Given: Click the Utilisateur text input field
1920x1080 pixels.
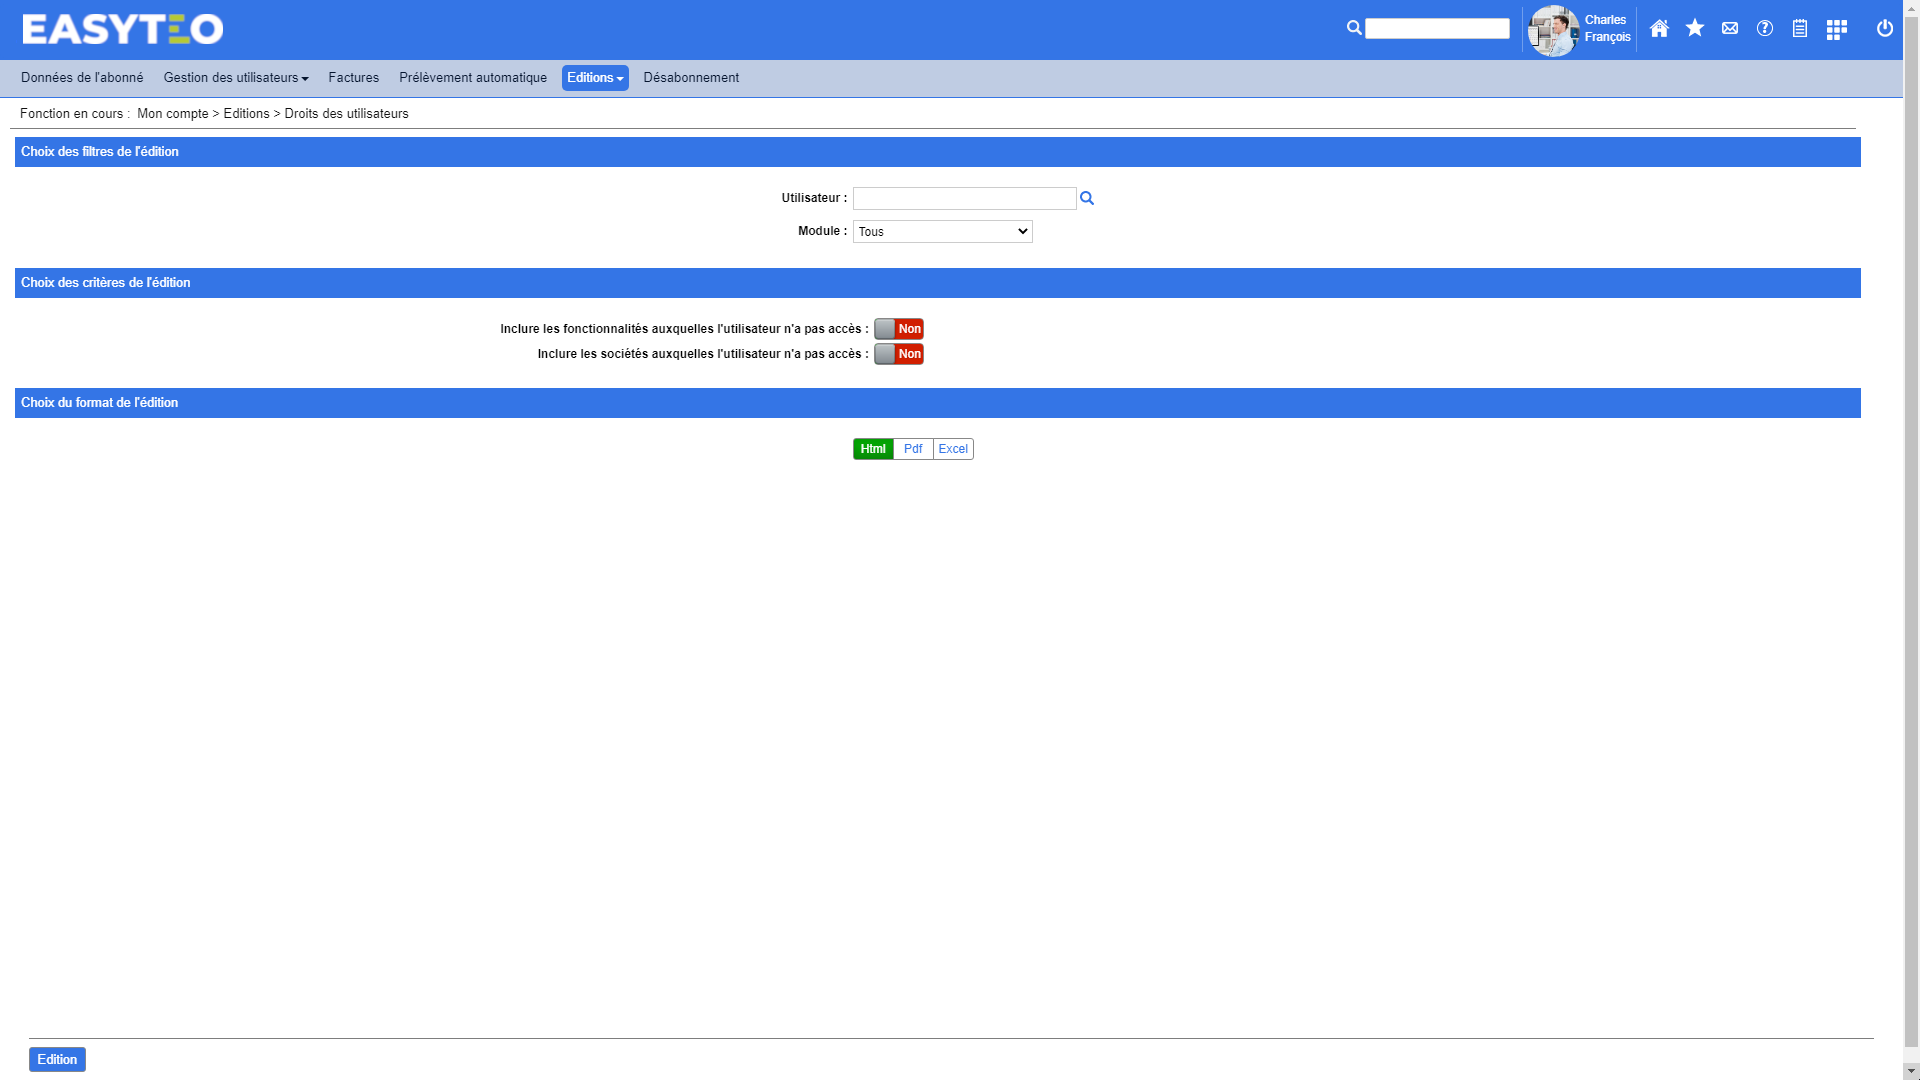Looking at the screenshot, I should click(x=964, y=199).
